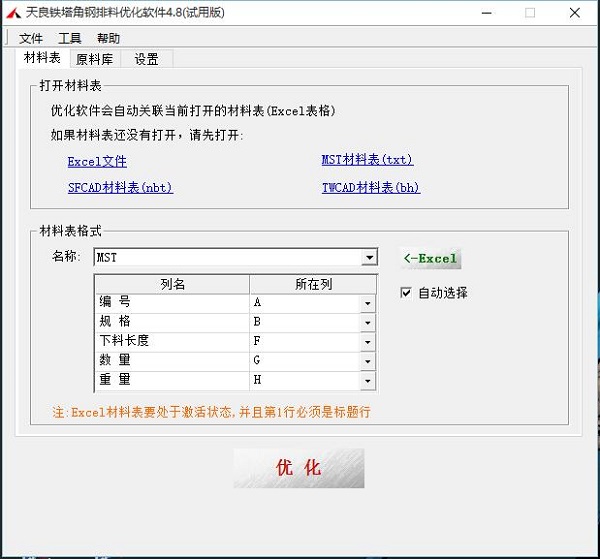This screenshot has width=600, height=559.
Task: Switch to the 材料表 tab
Action: pyautogui.click(x=42, y=58)
